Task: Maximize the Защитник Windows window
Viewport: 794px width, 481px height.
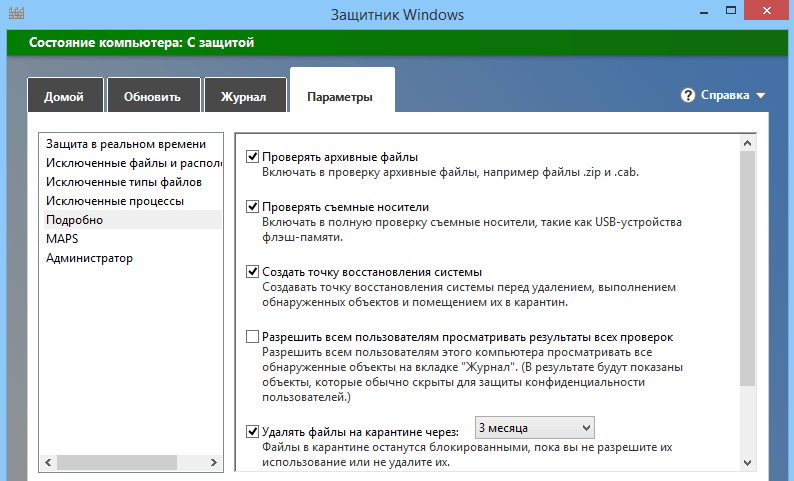Action: 731,11
